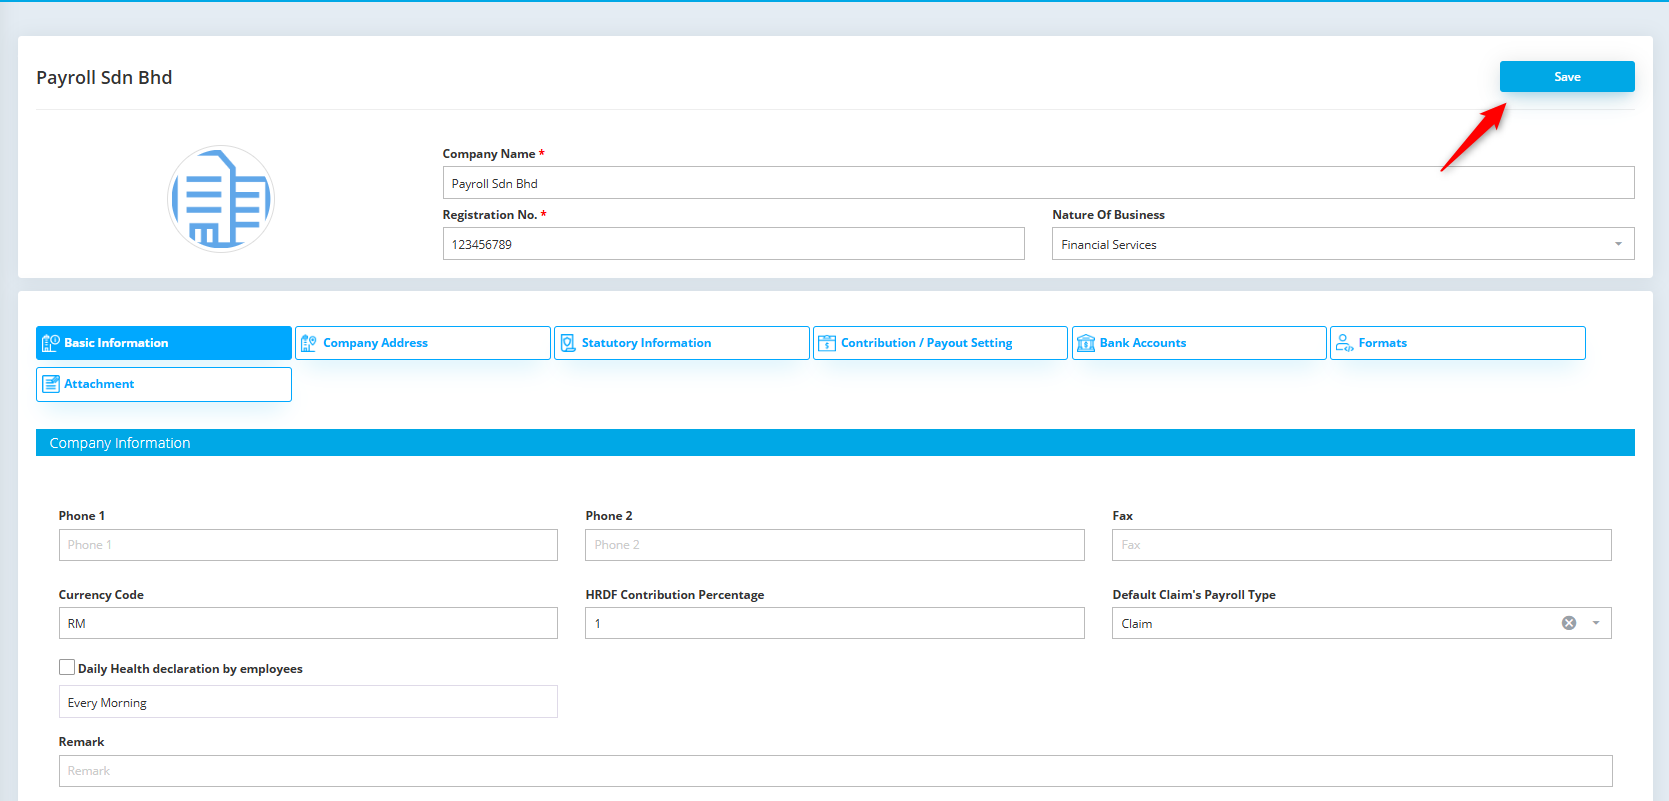The image size is (1669, 801).
Task: Click the Contribution / Payout Setting icon
Action: coord(827,343)
